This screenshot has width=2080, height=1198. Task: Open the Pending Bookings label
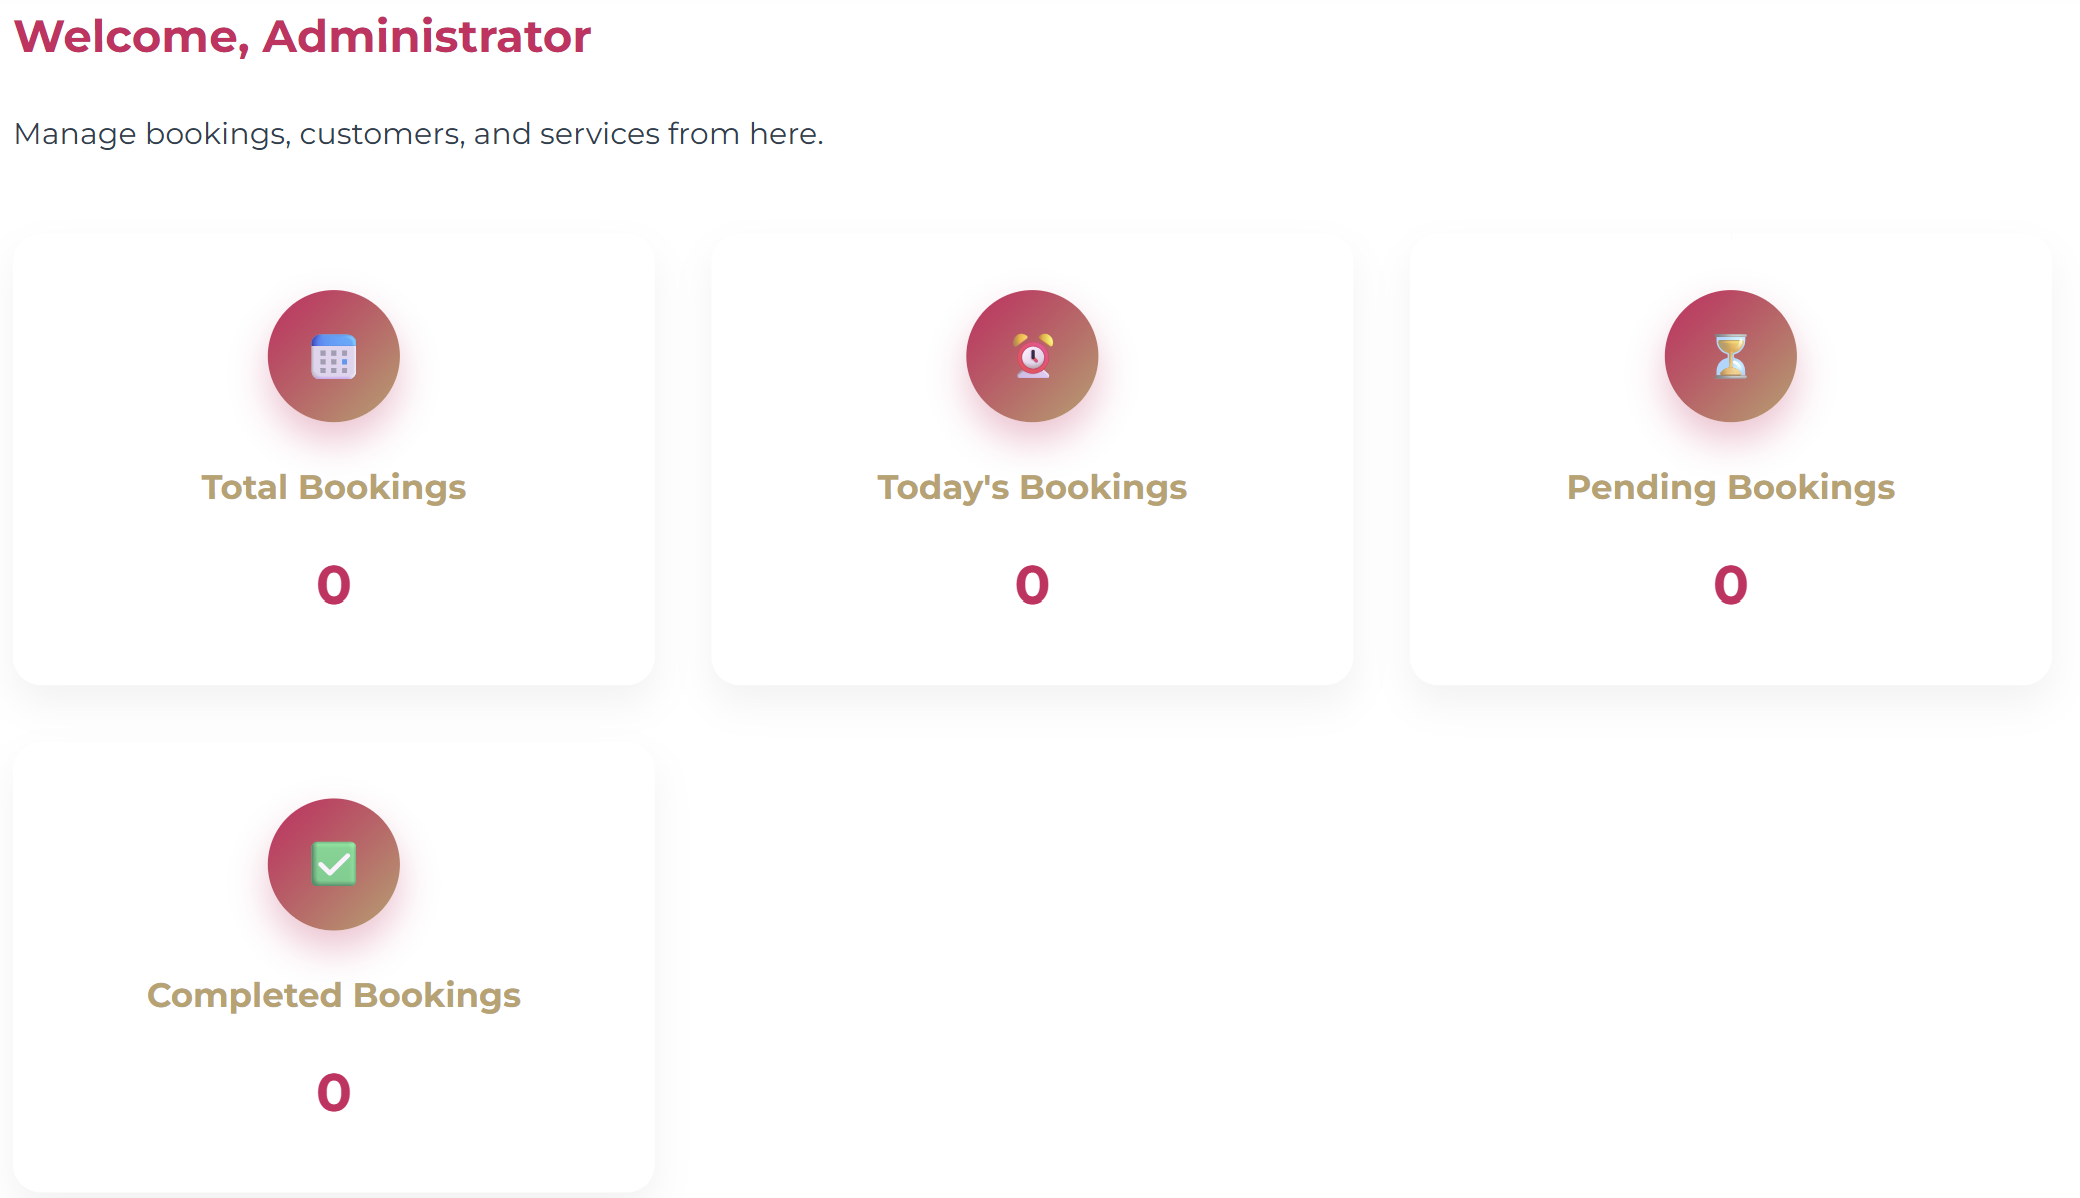point(1730,487)
